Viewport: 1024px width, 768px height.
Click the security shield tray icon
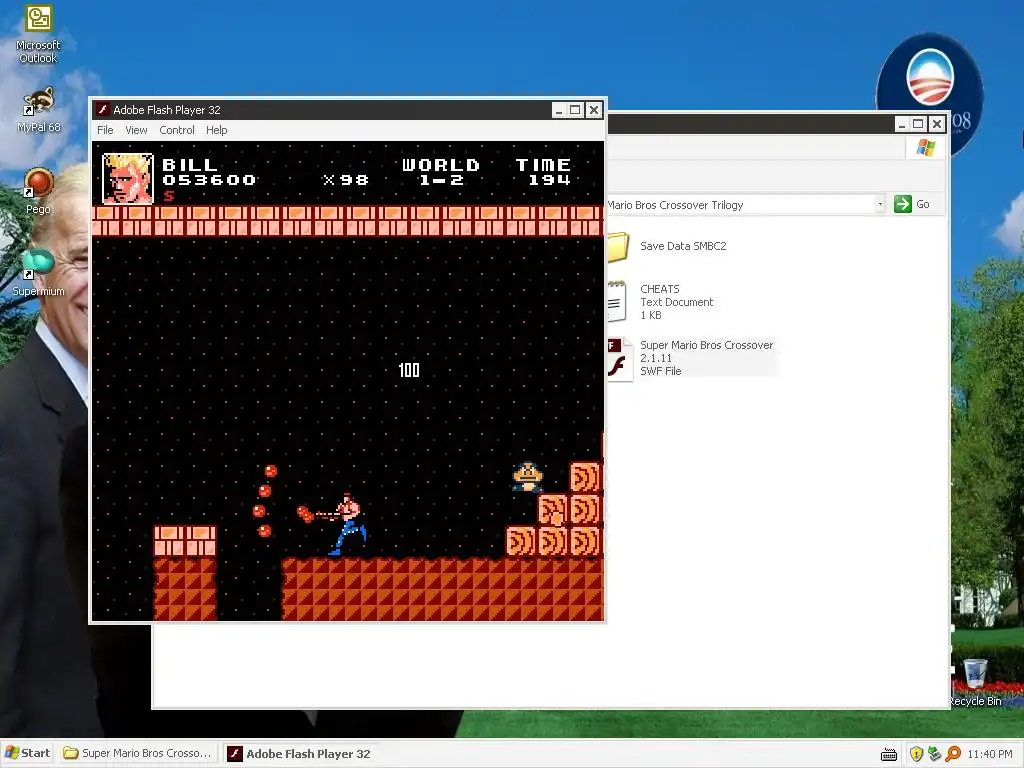tap(916, 754)
